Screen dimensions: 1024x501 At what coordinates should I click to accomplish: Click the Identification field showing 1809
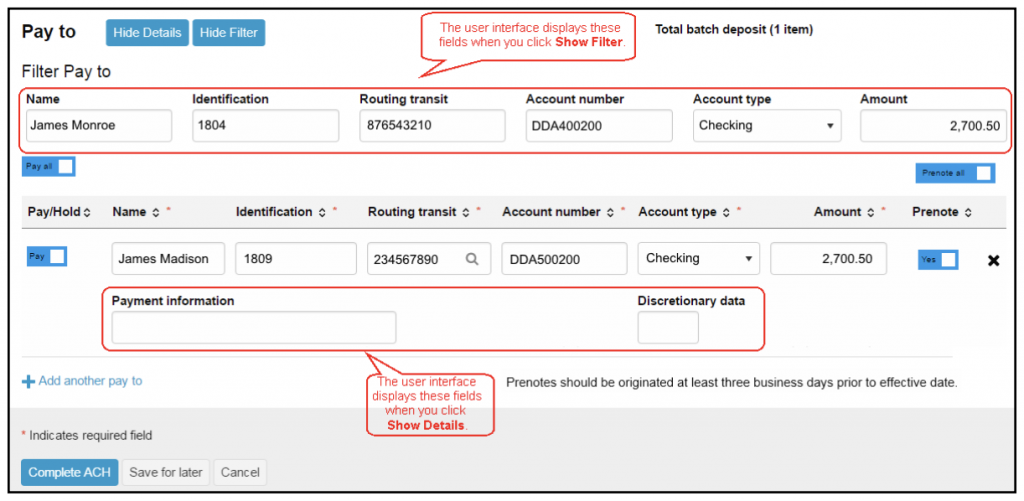(296, 259)
